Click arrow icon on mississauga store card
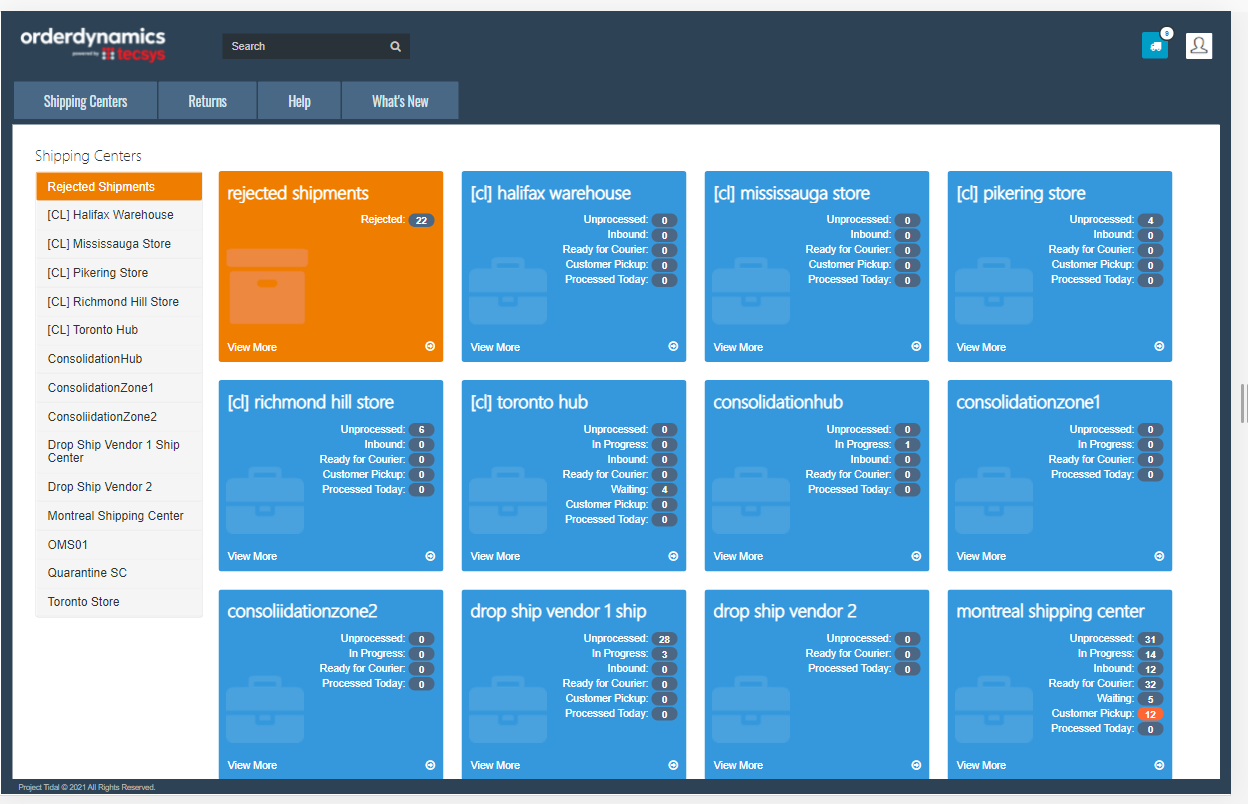 coord(916,346)
